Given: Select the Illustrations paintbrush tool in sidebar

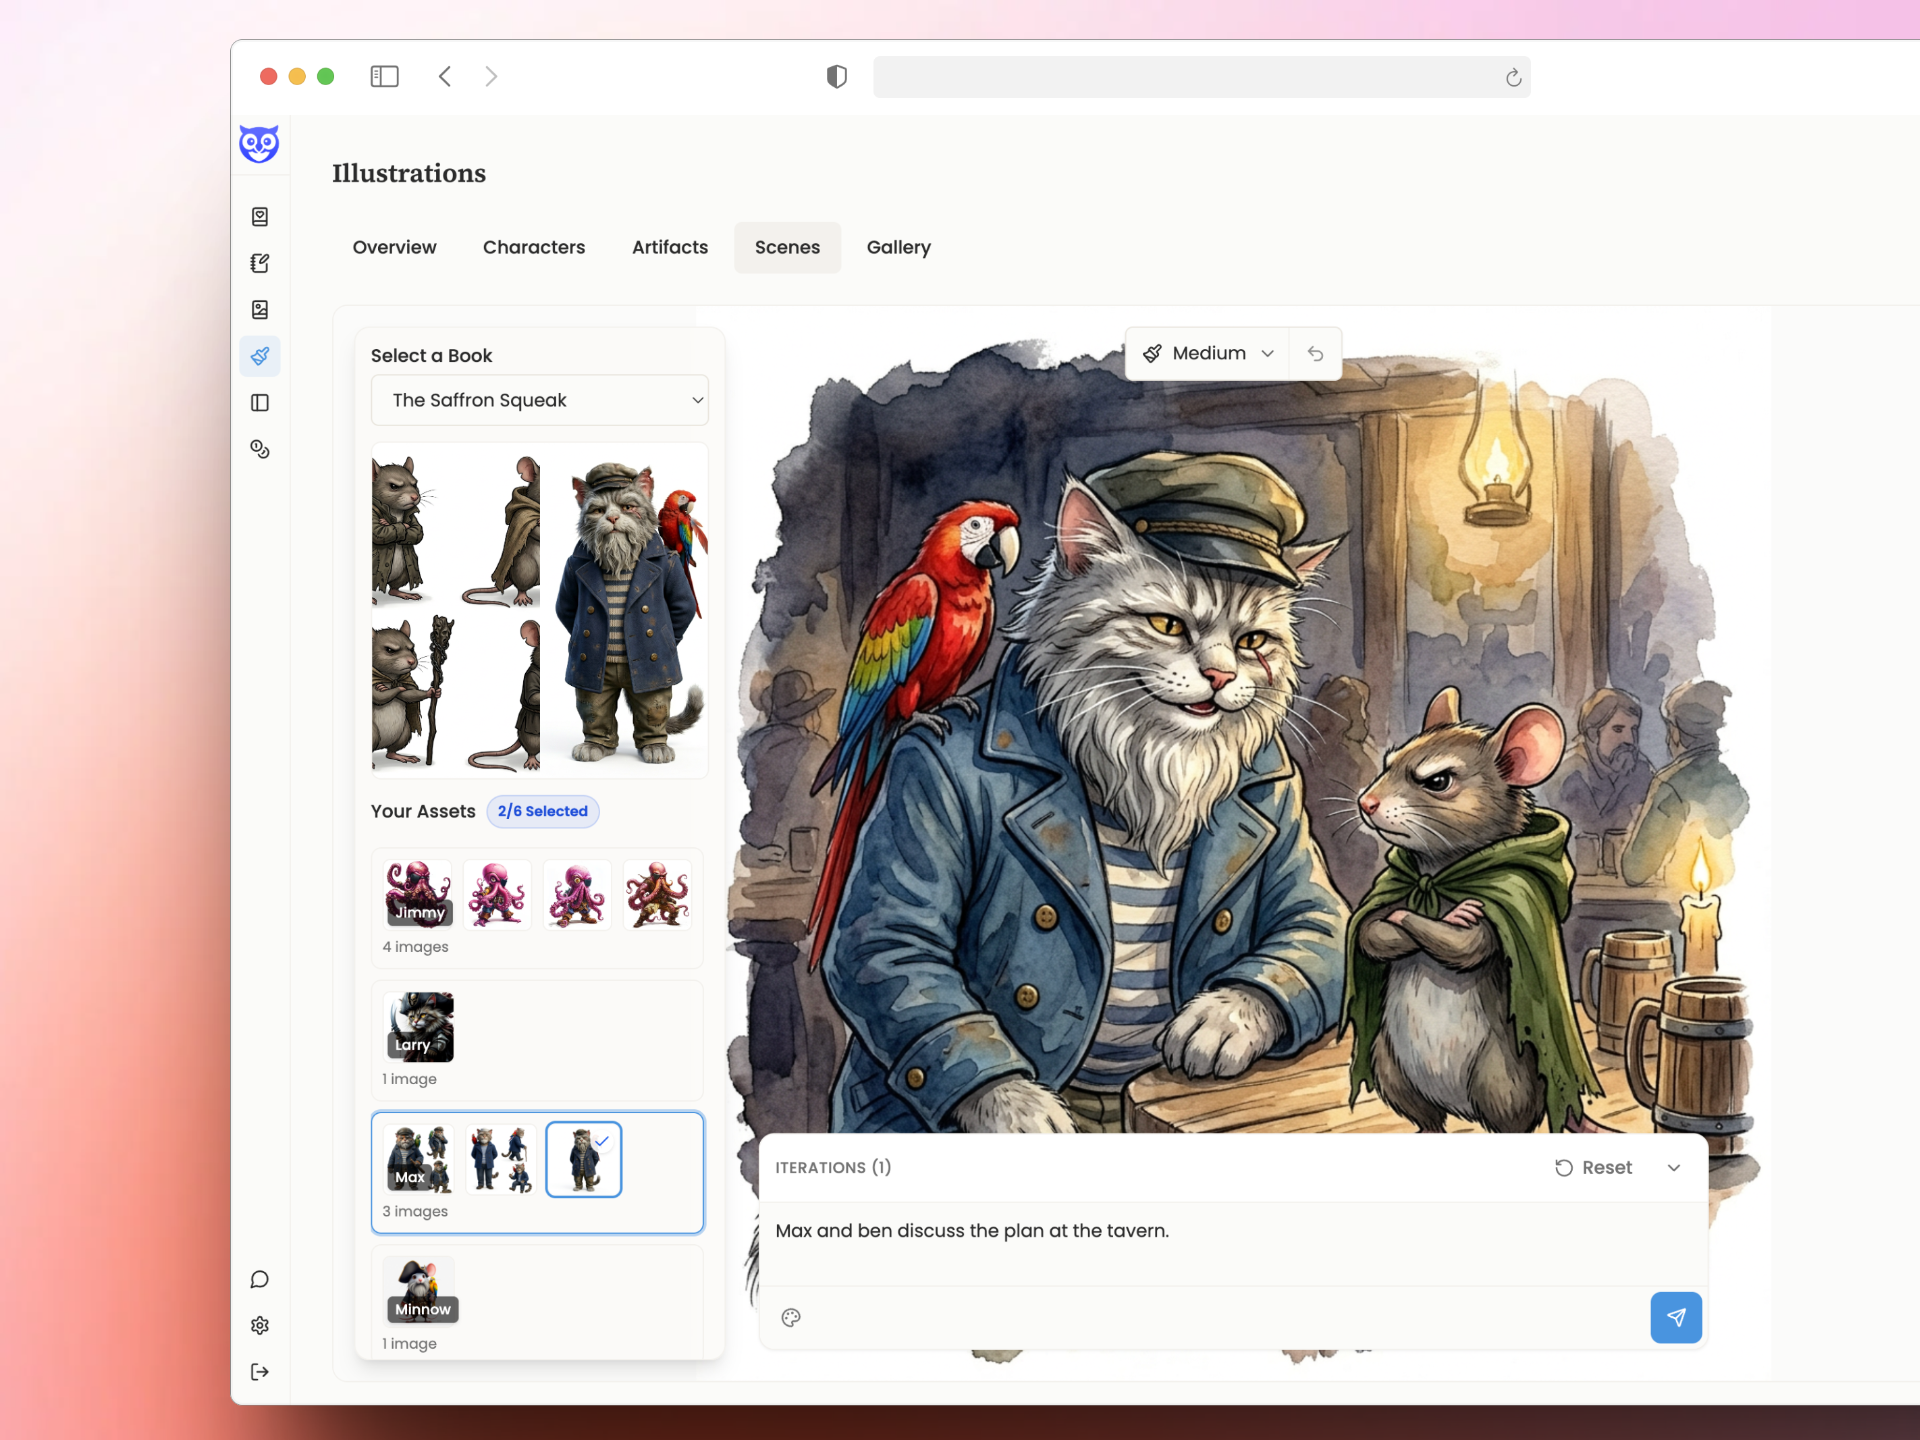Looking at the screenshot, I should pyautogui.click(x=260, y=356).
